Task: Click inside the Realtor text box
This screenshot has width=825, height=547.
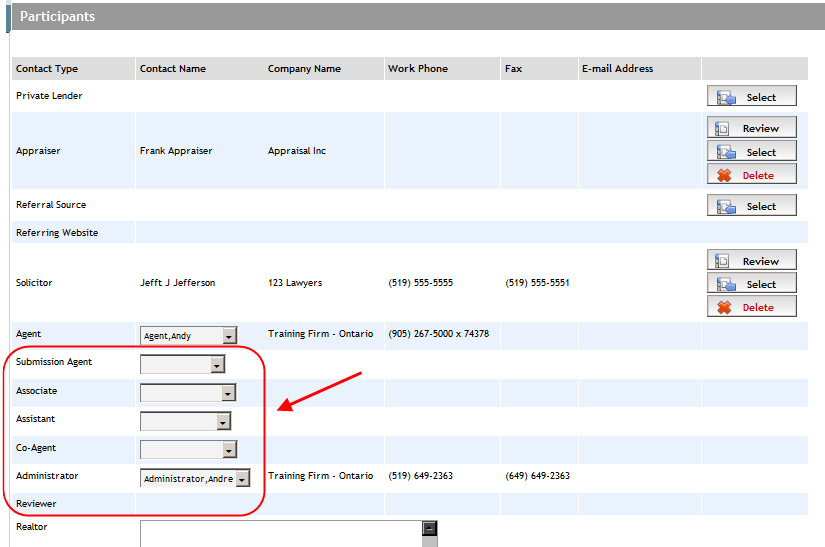Action: click(281, 534)
